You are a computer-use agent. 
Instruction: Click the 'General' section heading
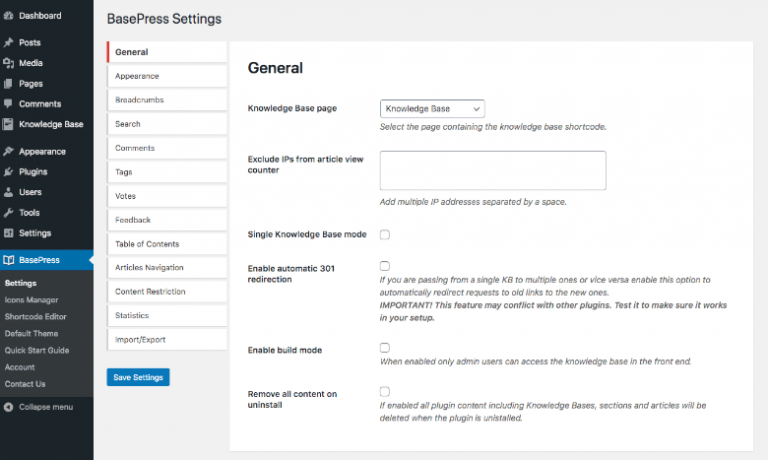[275, 68]
